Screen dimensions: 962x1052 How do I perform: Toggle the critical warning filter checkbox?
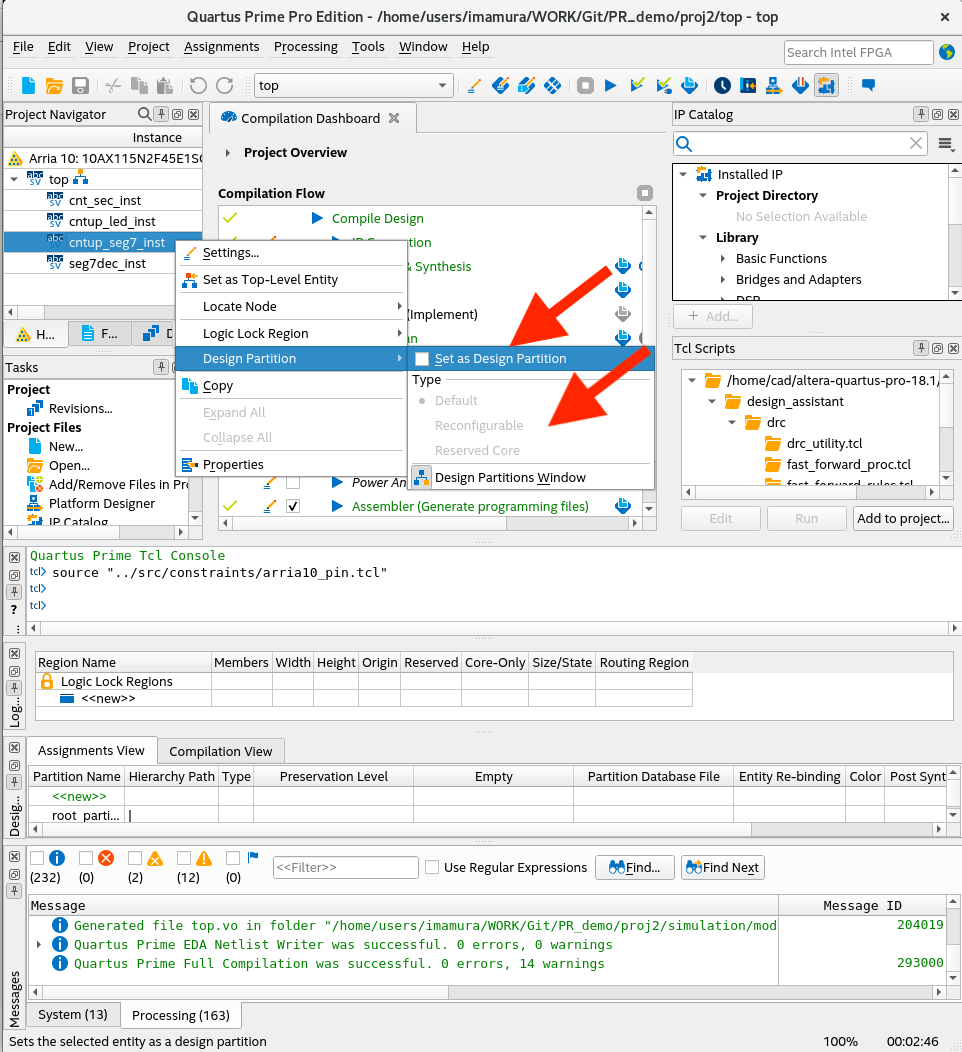point(135,857)
